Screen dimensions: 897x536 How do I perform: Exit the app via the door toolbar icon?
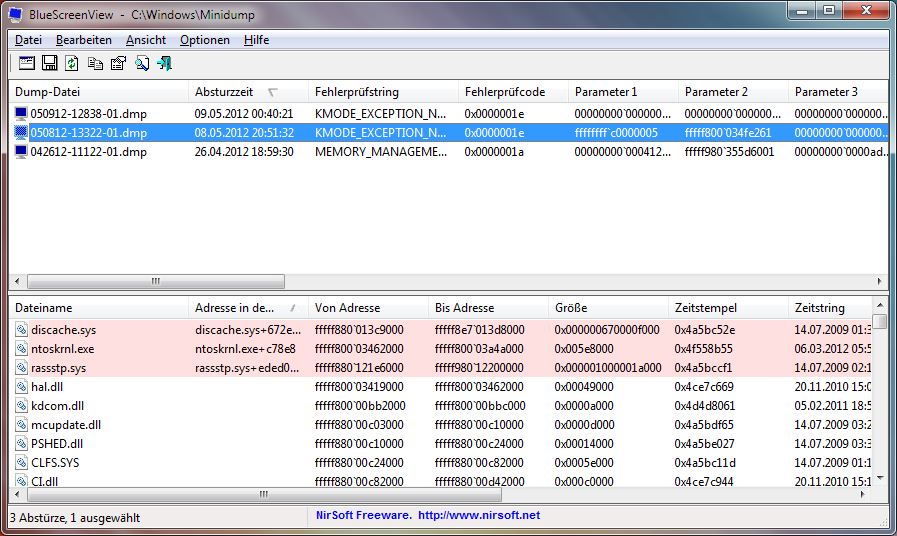(x=165, y=63)
